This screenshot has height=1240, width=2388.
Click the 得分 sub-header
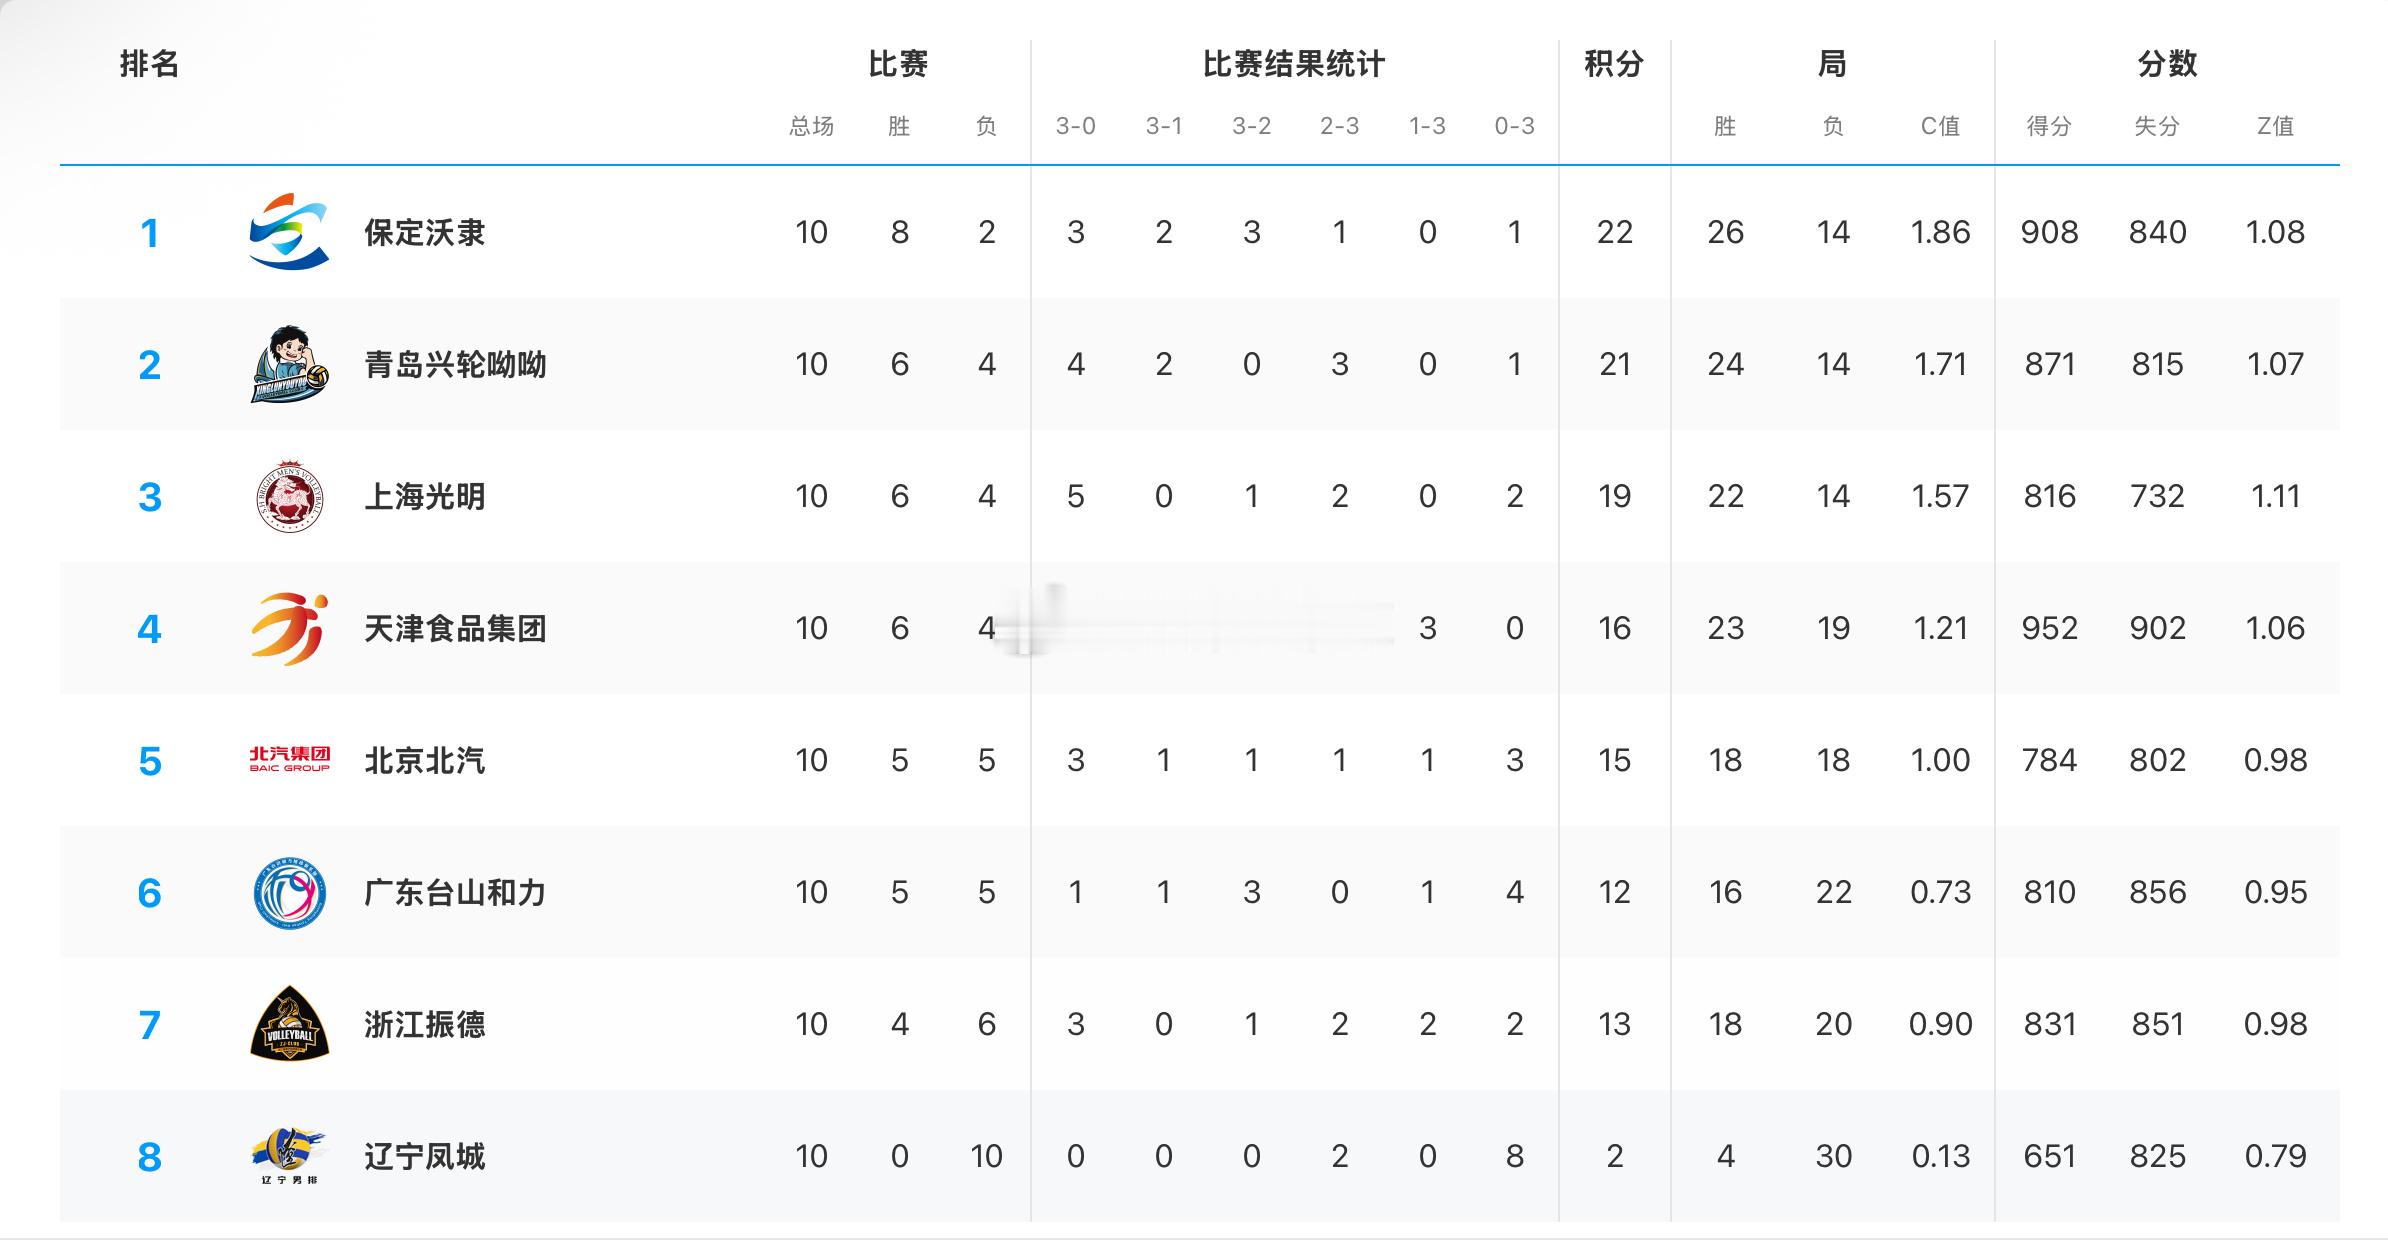(x=2048, y=126)
